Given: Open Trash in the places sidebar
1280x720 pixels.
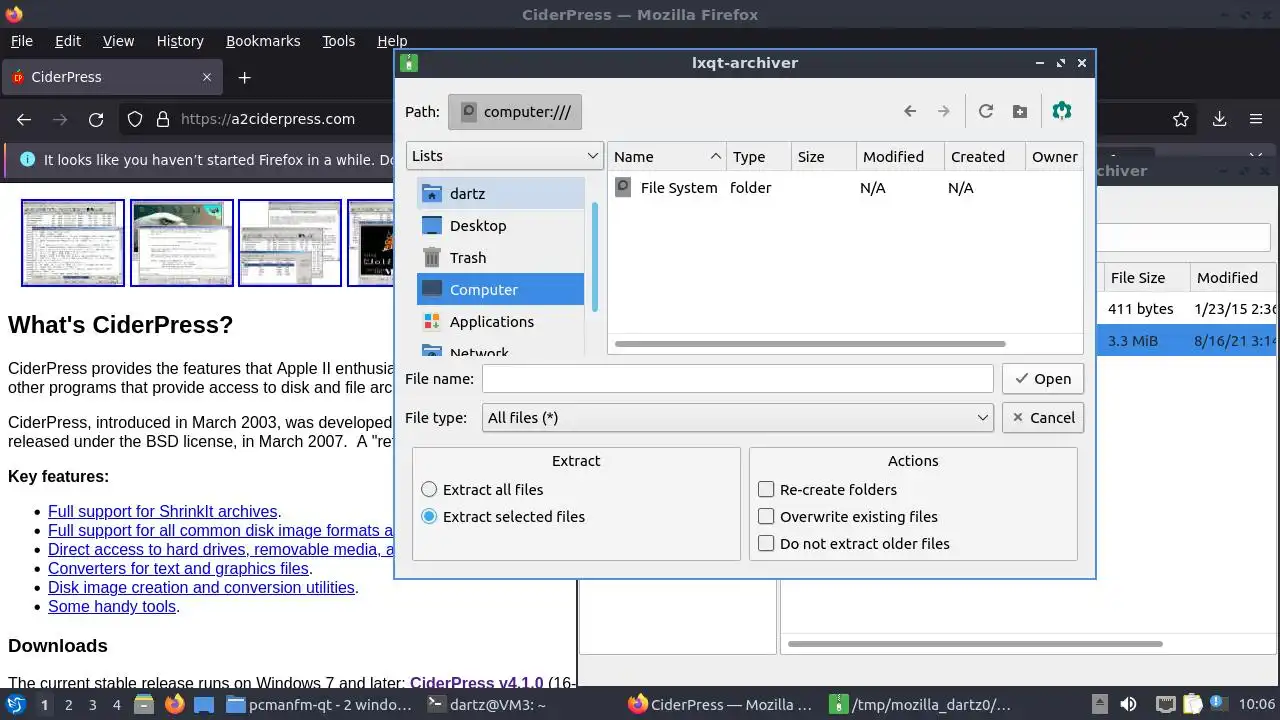Looking at the screenshot, I should [500, 258].
